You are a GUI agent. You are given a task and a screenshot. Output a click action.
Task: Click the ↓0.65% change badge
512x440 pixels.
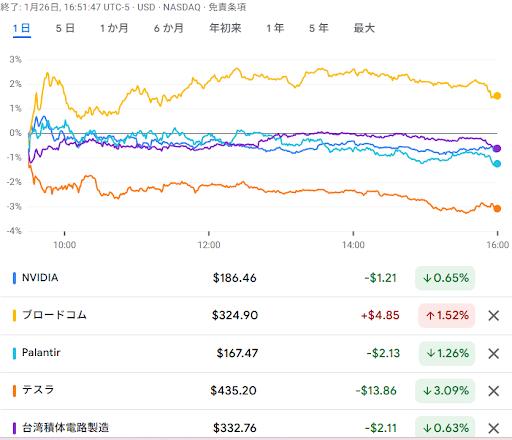(445, 278)
